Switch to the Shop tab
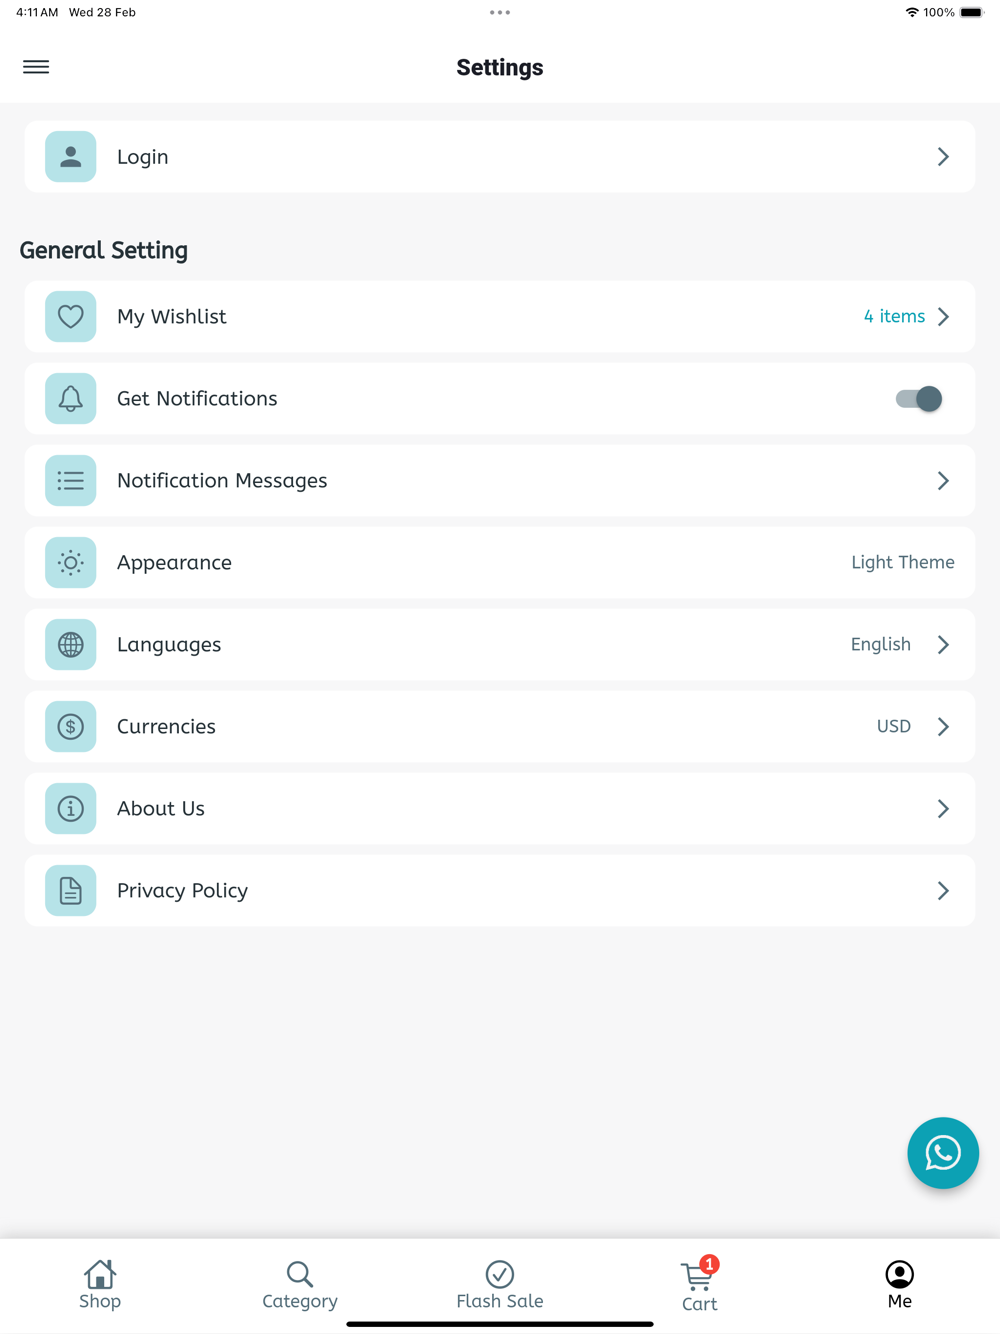Viewport: 1000px width, 1334px height. (x=100, y=1284)
